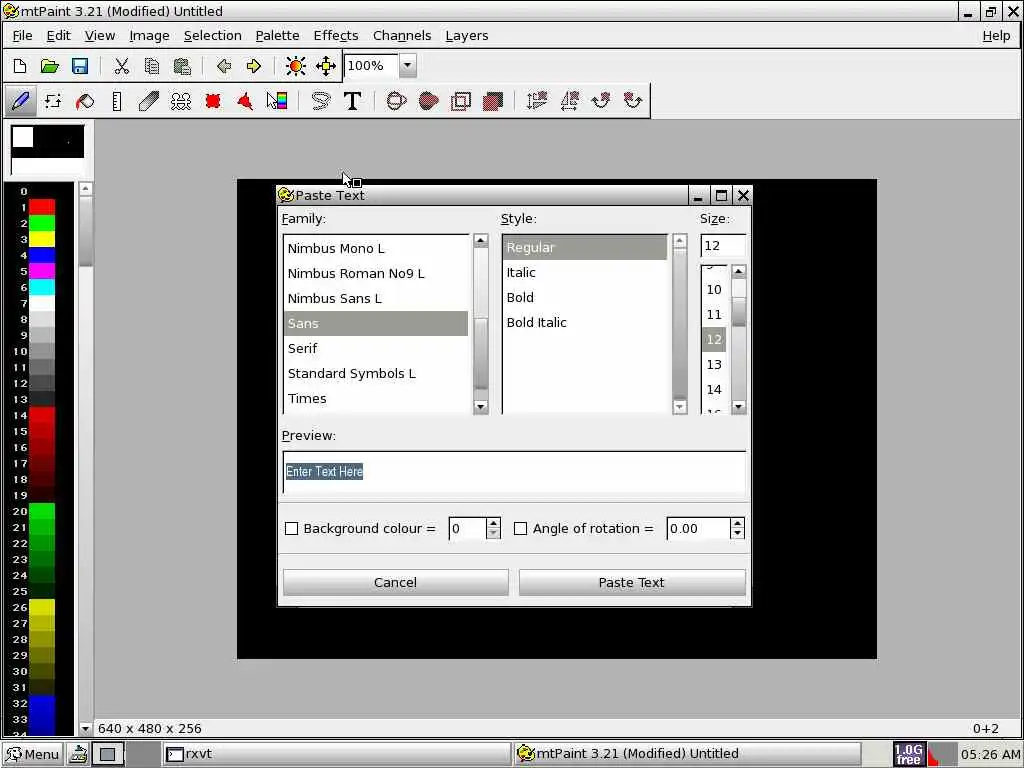The height and width of the screenshot is (768, 1024).
Task: Enable the Background colour checkbox
Action: coord(292,528)
